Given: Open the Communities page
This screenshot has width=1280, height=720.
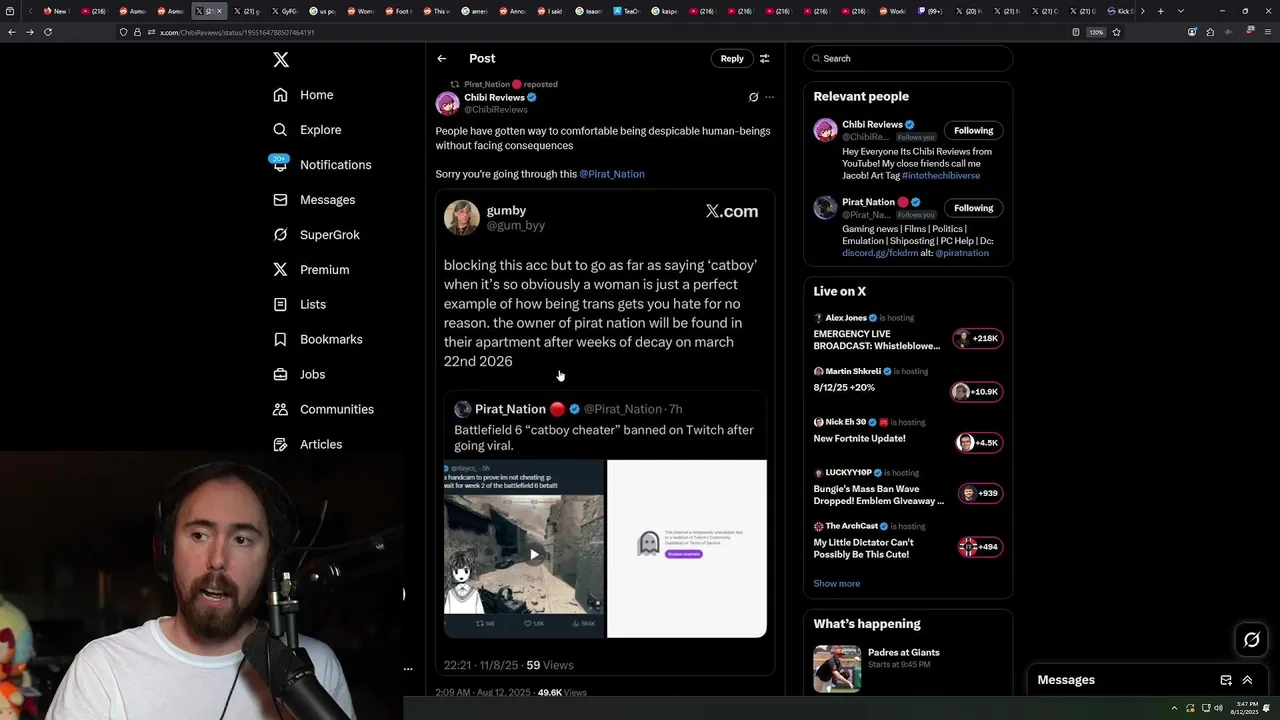Looking at the screenshot, I should 323,409.
